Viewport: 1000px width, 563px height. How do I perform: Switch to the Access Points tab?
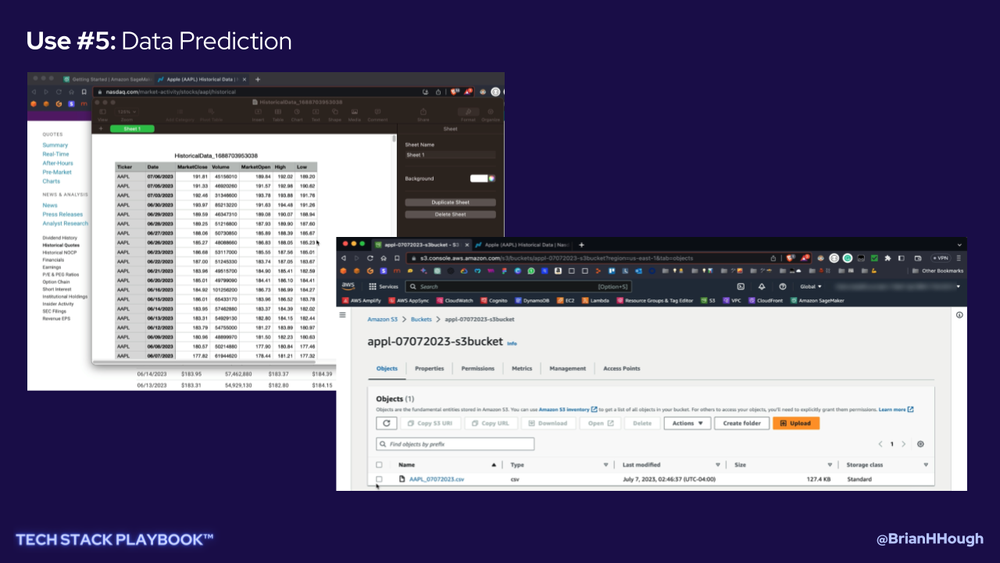622,369
